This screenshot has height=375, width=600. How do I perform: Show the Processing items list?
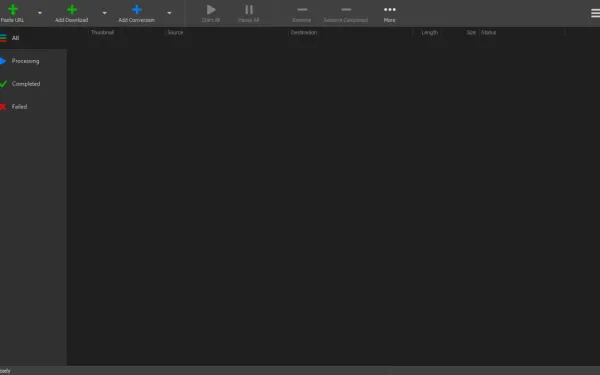pos(34,61)
